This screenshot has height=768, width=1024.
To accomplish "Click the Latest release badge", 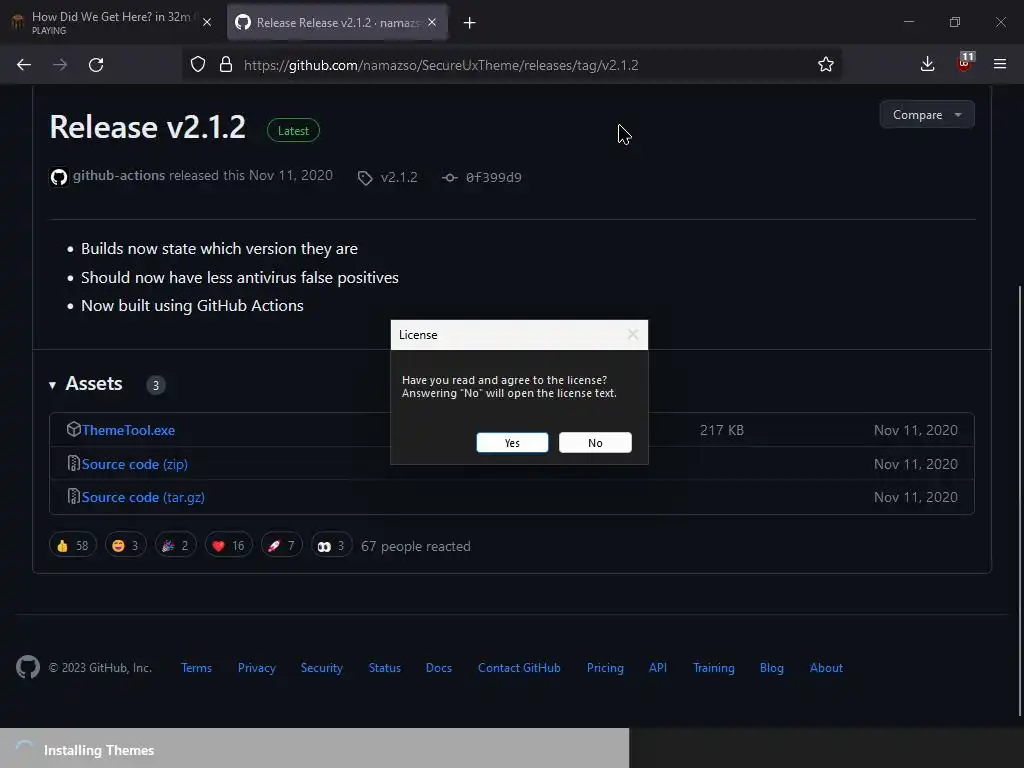I will pos(293,131).
